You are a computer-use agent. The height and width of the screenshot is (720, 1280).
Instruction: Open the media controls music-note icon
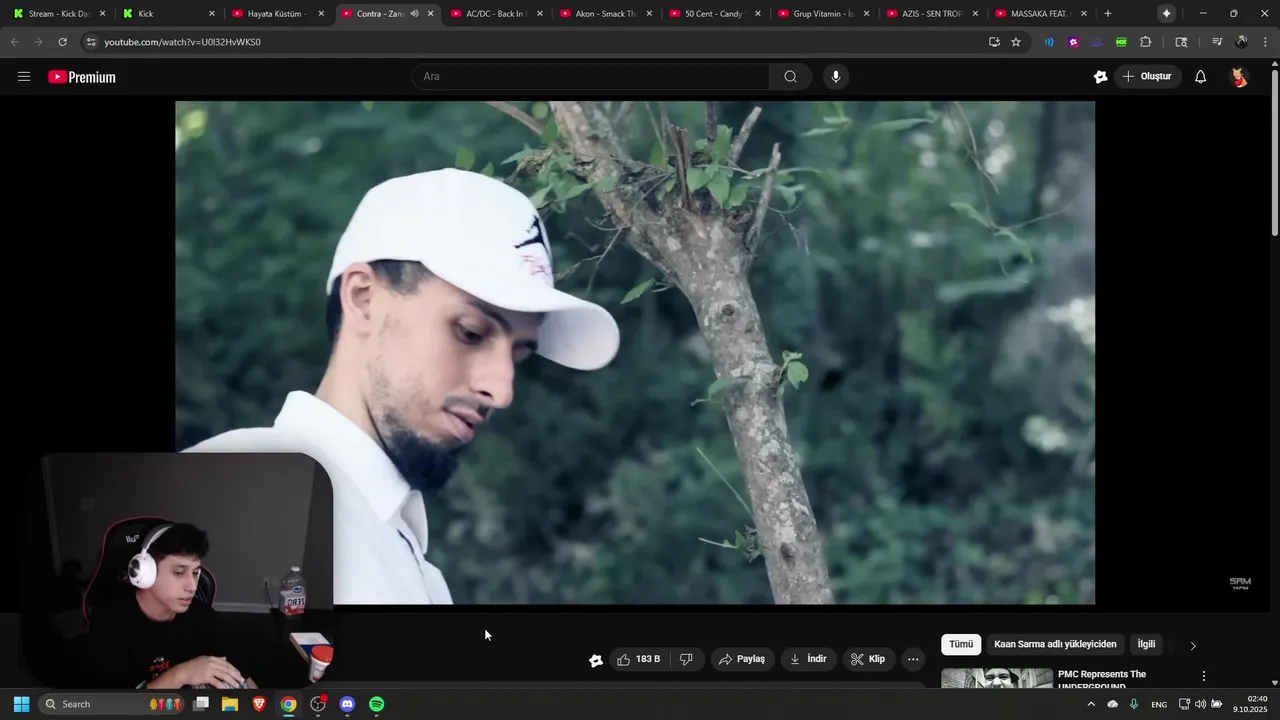(x=1217, y=42)
